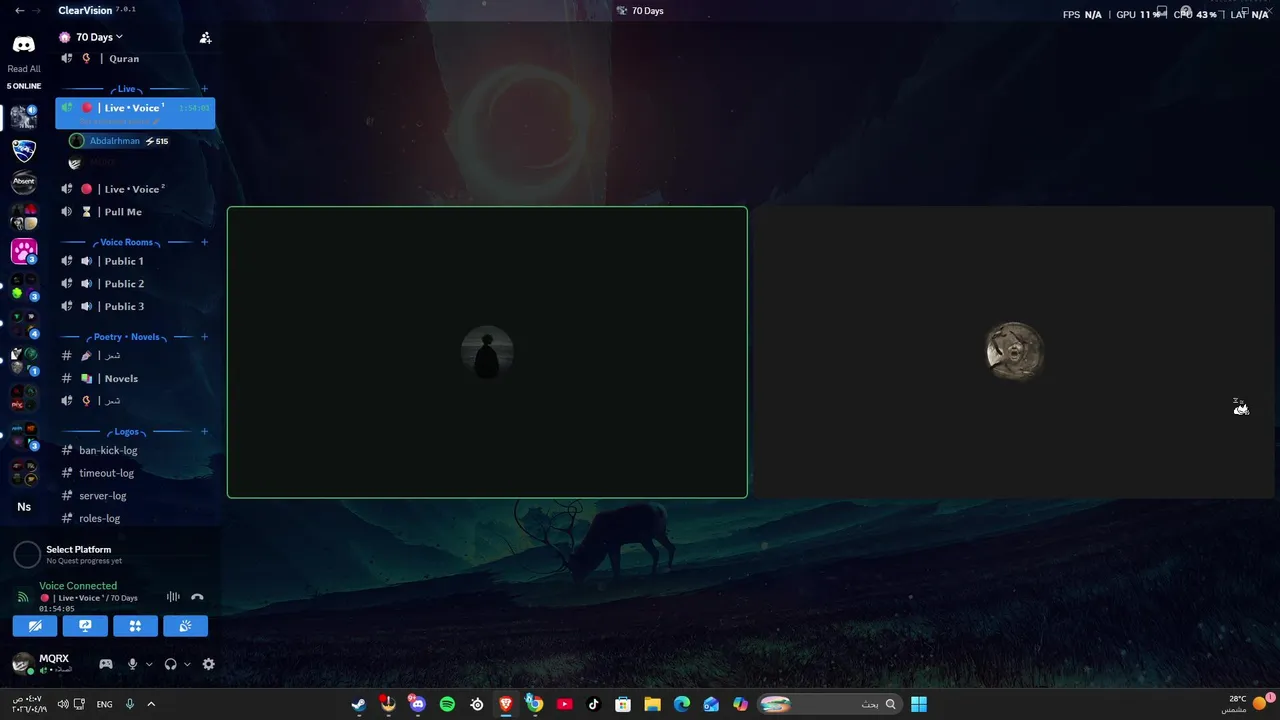Open soundboard button
Viewport: 1280px width, 720px height.
tap(185, 626)
